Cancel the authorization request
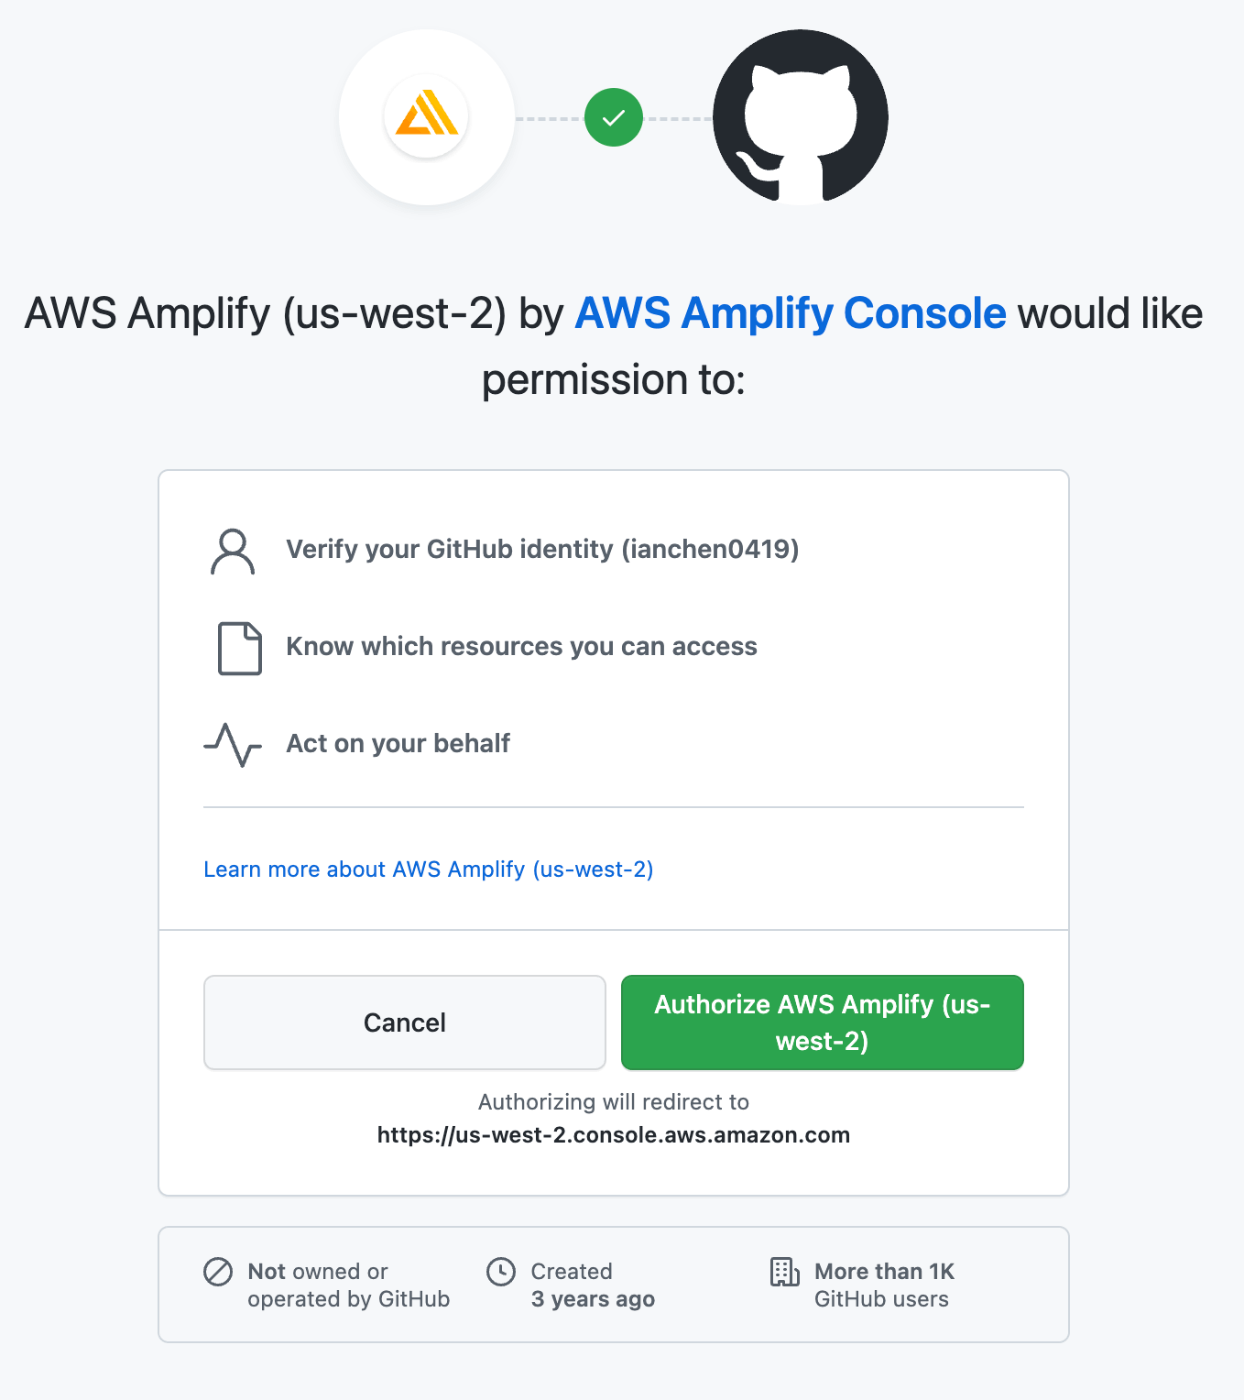Image resolution: width=1244 pixels, height=1400 pixels. (x=405, y=1022)
